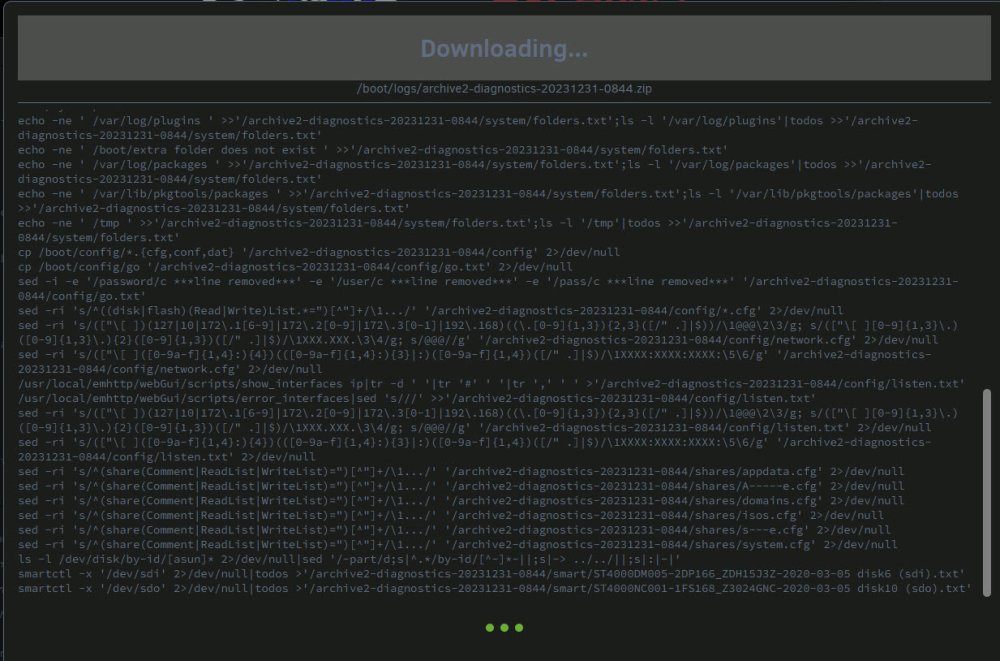Click the sed line for 'shares/domains.cfg'
The width and height of the screenshot is (1000, 661).
(x=460, y=501)
